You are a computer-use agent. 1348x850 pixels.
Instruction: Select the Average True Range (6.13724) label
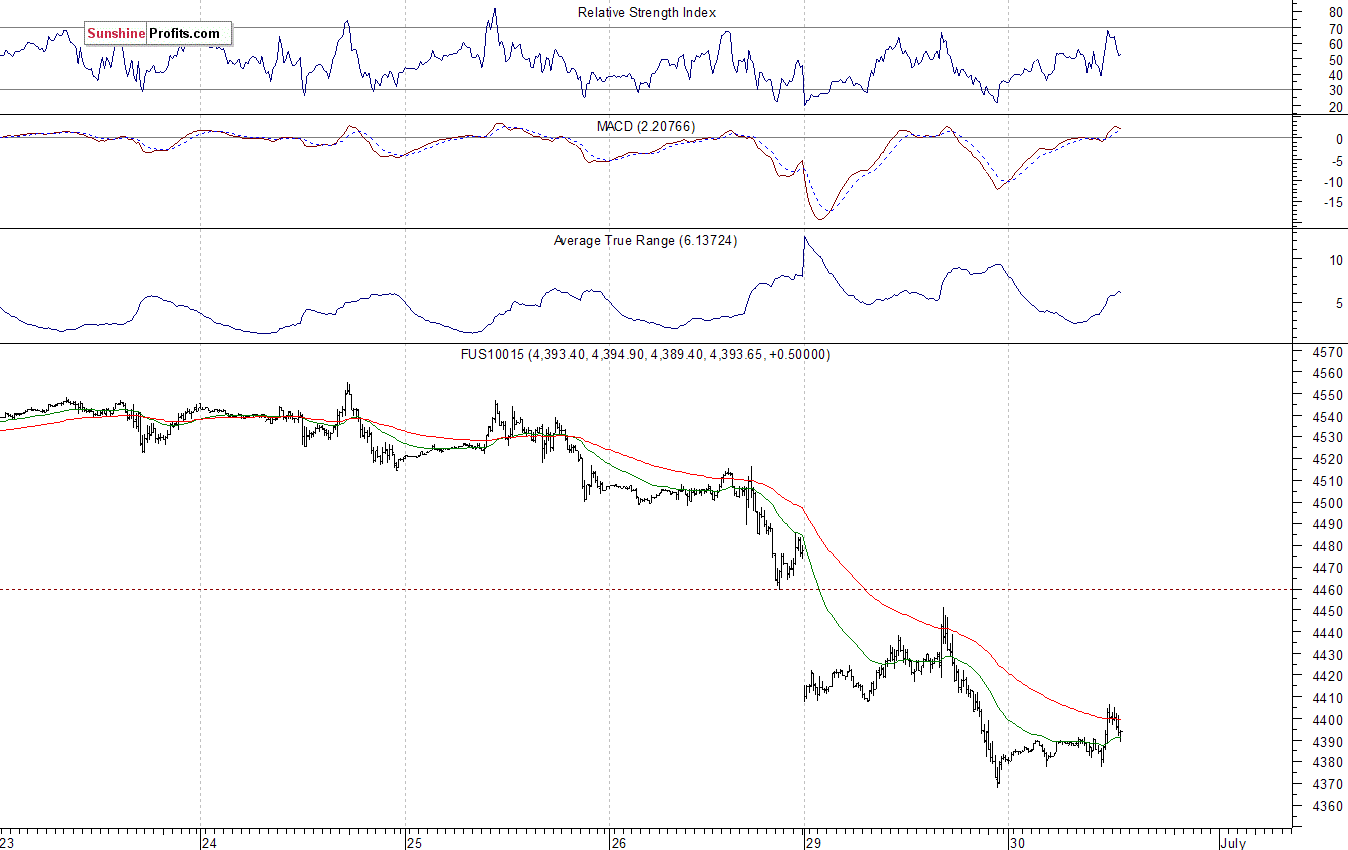645,240
